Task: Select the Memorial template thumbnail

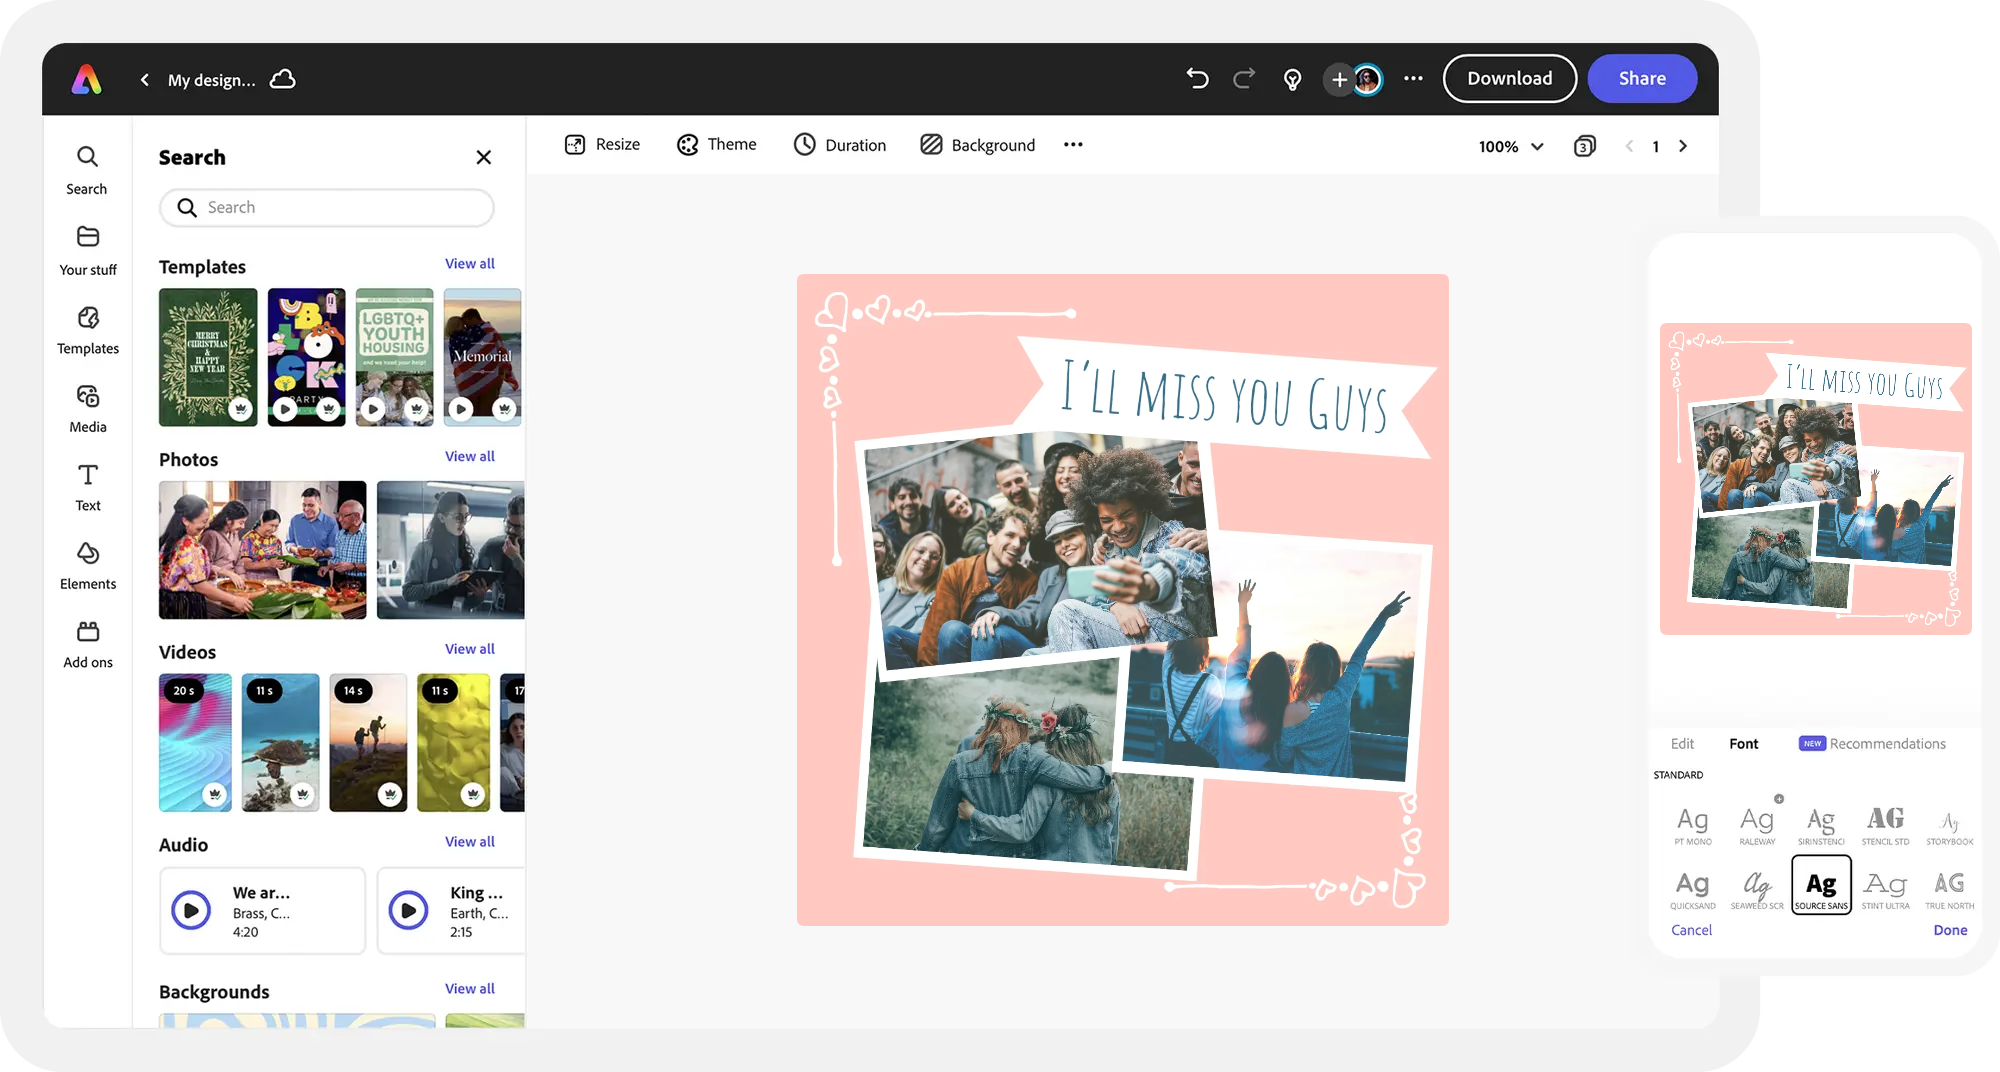Action: [x=483, y=357]
